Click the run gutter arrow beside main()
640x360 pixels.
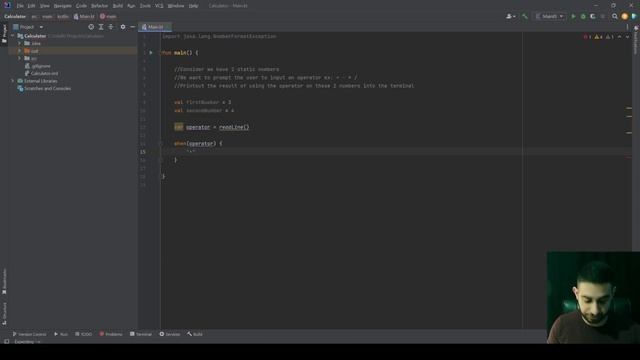click(x=151, y=53)
